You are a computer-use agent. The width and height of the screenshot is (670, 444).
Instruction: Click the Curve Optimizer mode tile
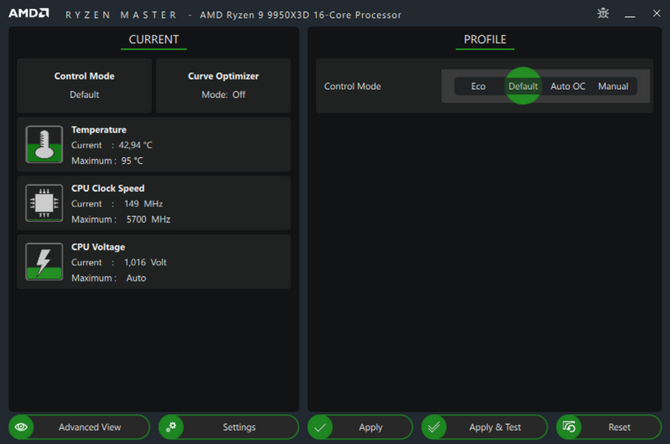(x=223, y=85)
